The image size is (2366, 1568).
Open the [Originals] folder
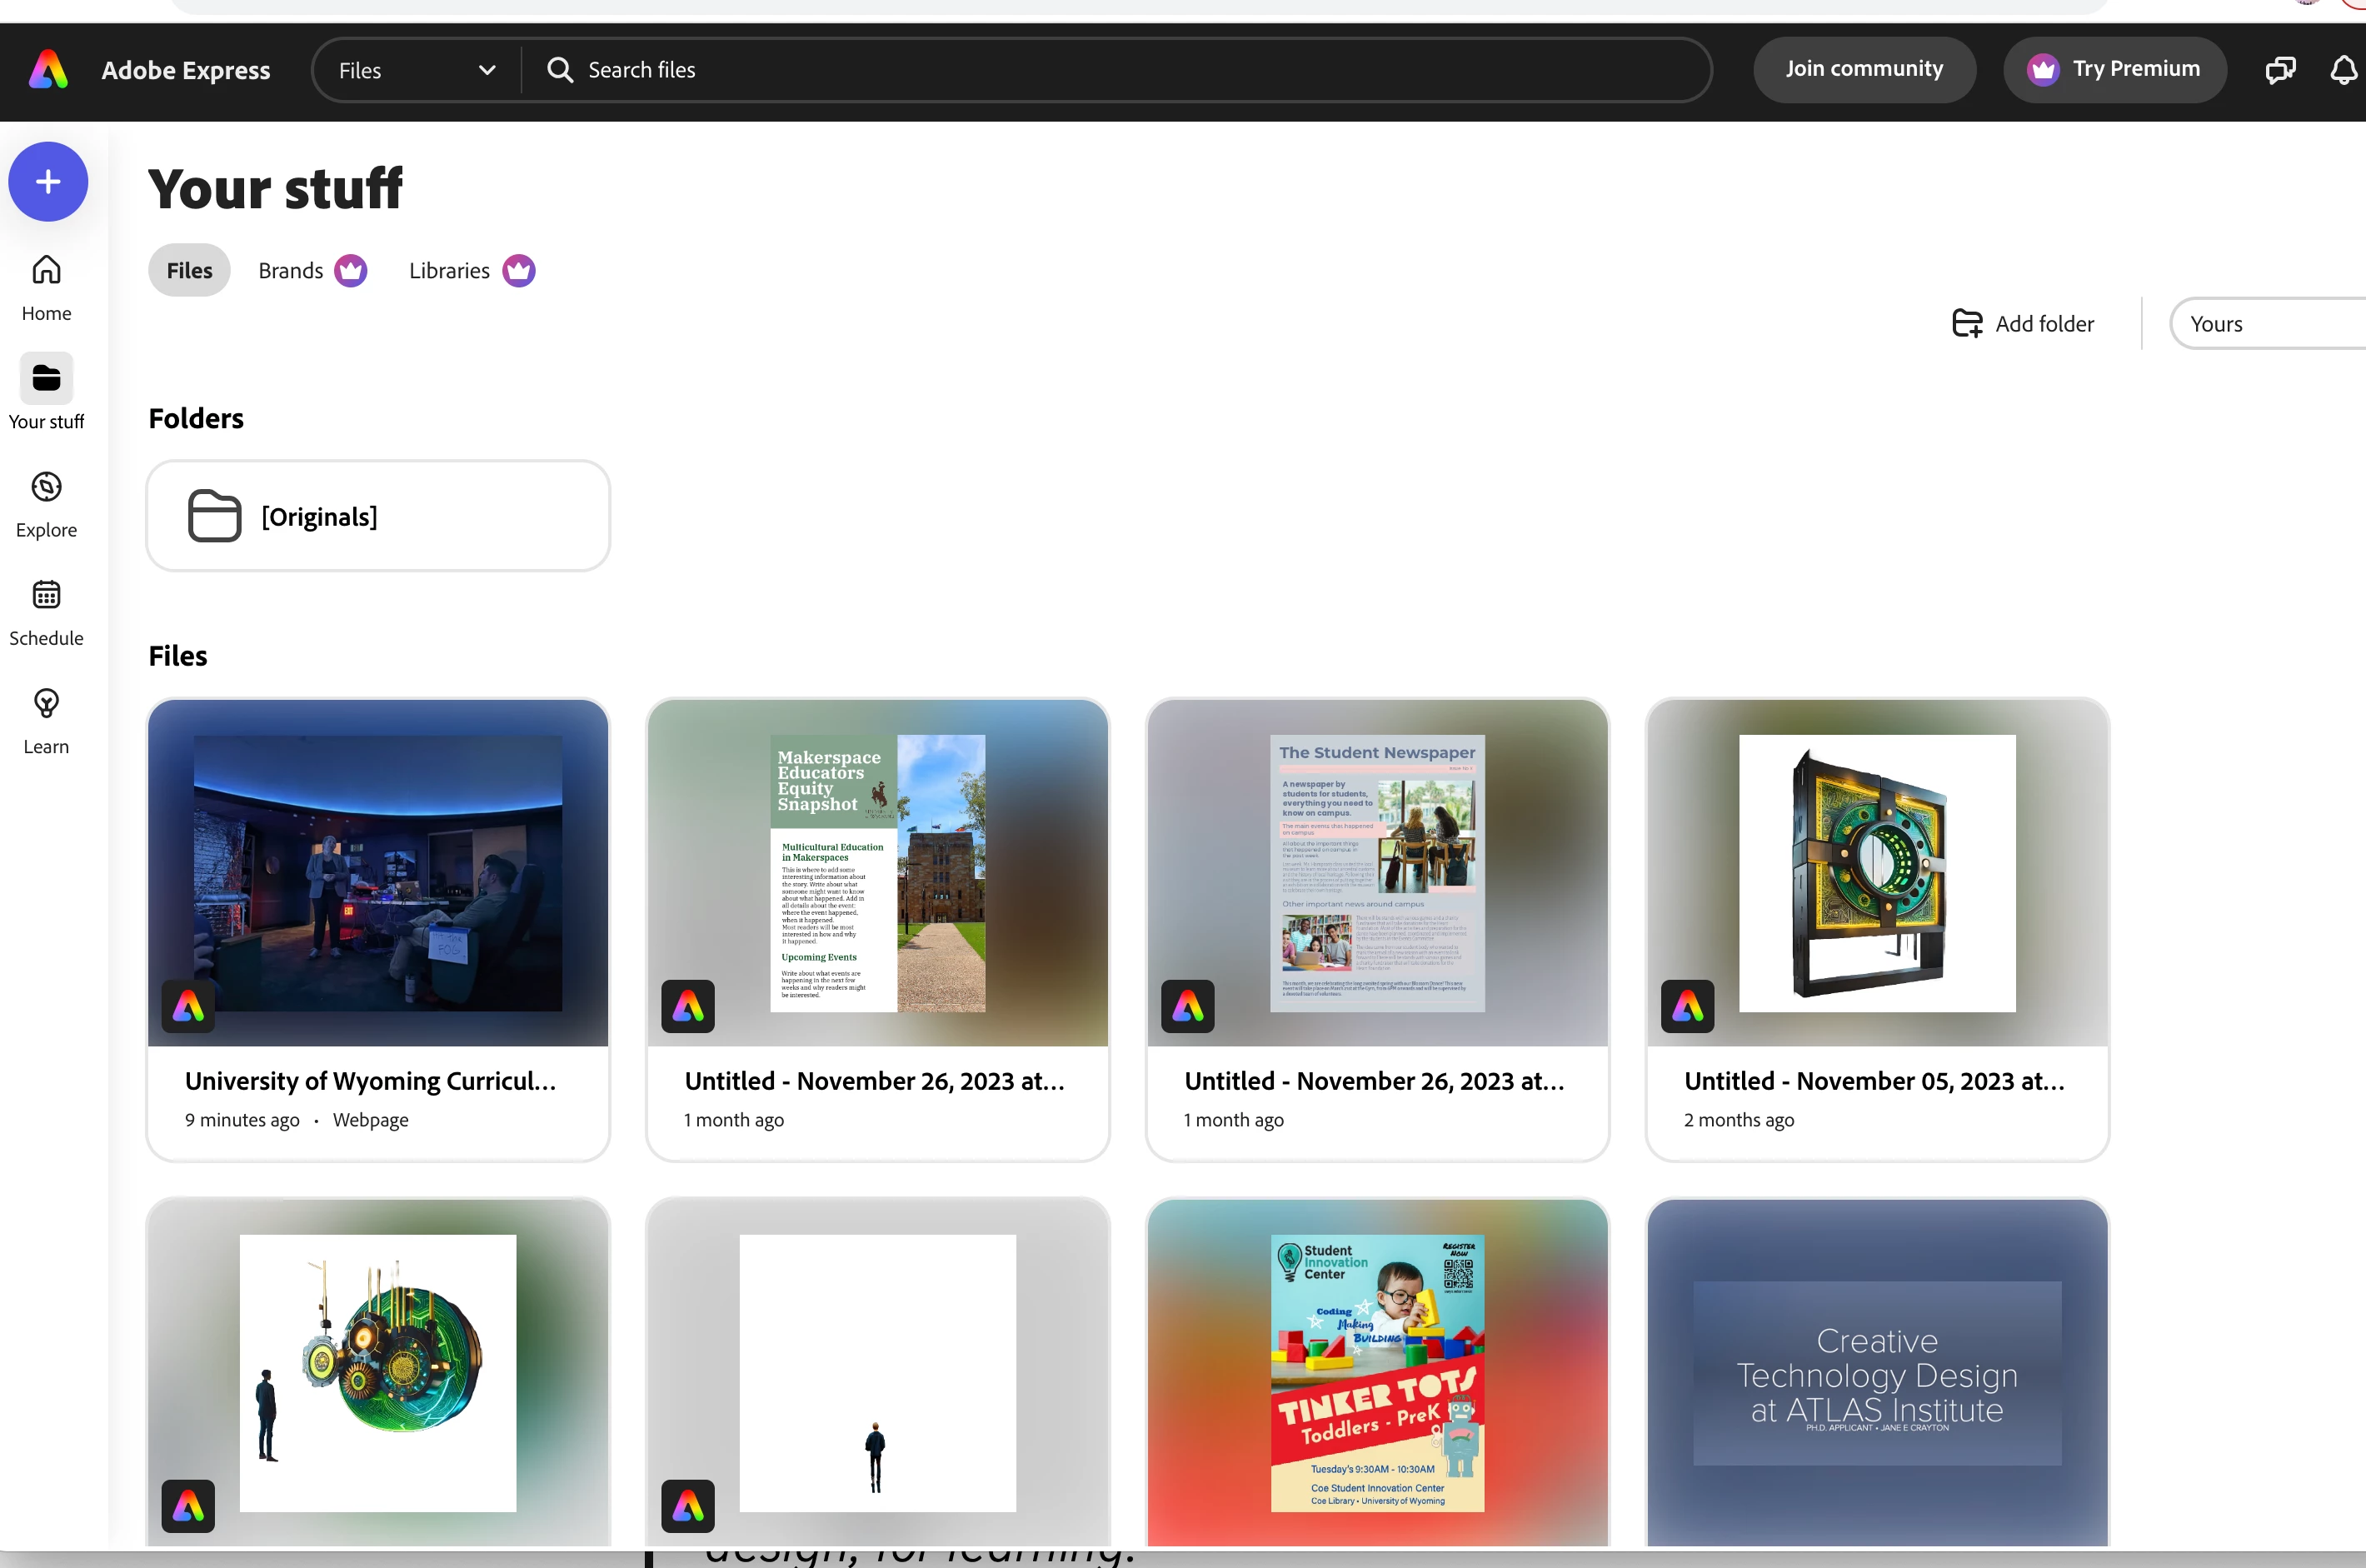point(378,516)
